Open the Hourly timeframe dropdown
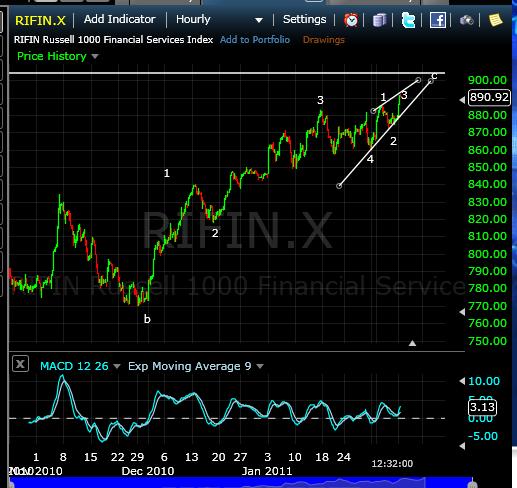517x488 pixels. coord(219,20)
